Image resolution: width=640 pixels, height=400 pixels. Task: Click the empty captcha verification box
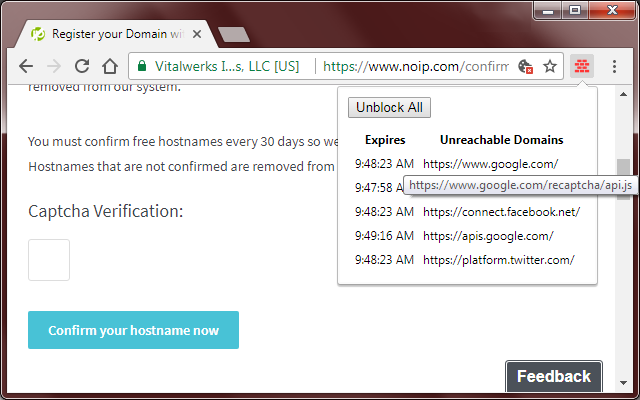click(49, 260)
